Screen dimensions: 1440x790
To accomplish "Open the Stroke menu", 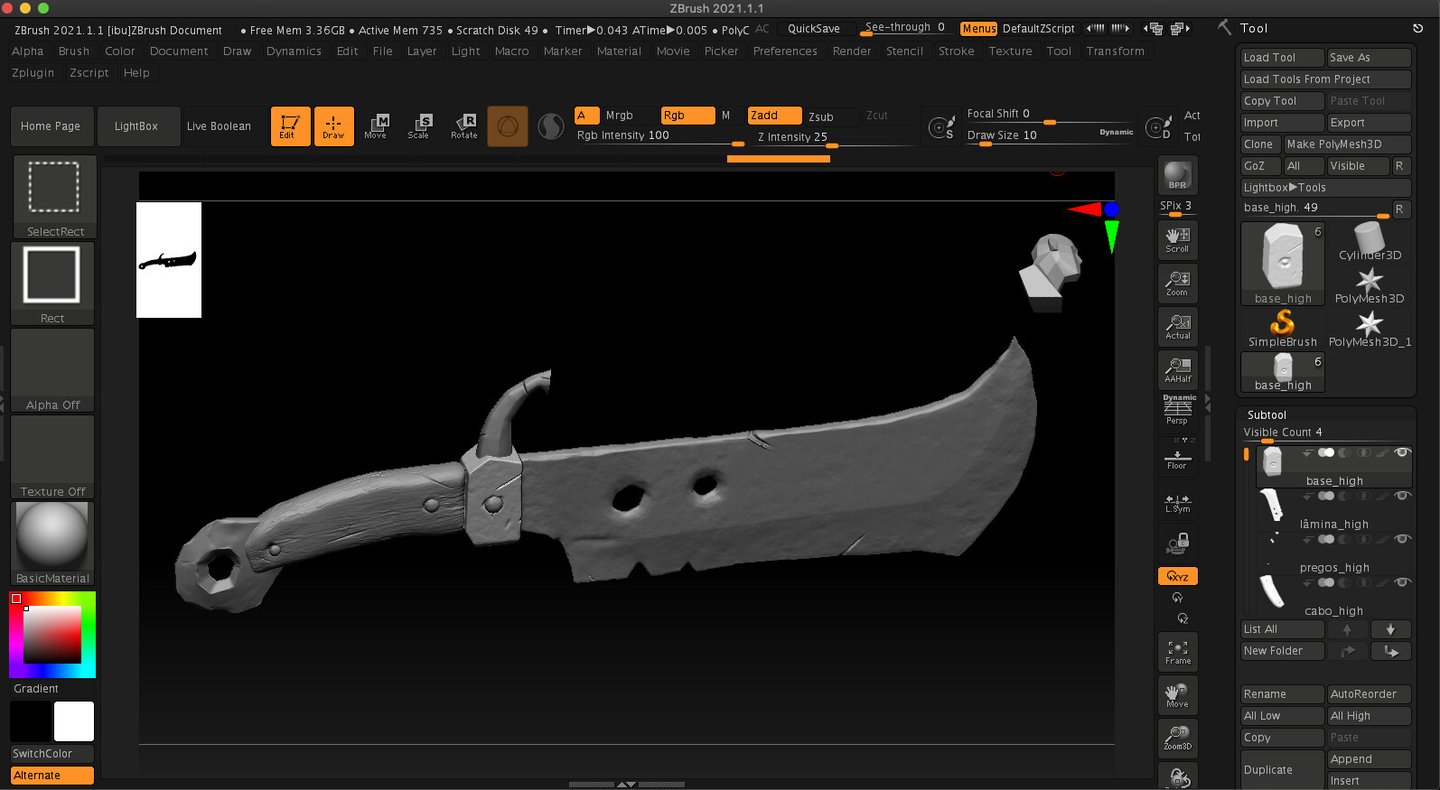I will tap(955, 51).
